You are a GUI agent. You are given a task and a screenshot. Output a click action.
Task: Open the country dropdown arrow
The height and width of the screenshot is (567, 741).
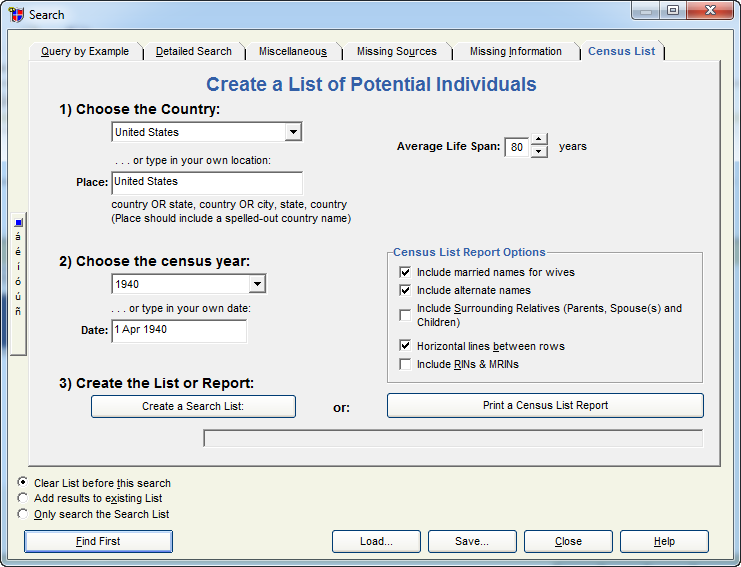[293, 132]
